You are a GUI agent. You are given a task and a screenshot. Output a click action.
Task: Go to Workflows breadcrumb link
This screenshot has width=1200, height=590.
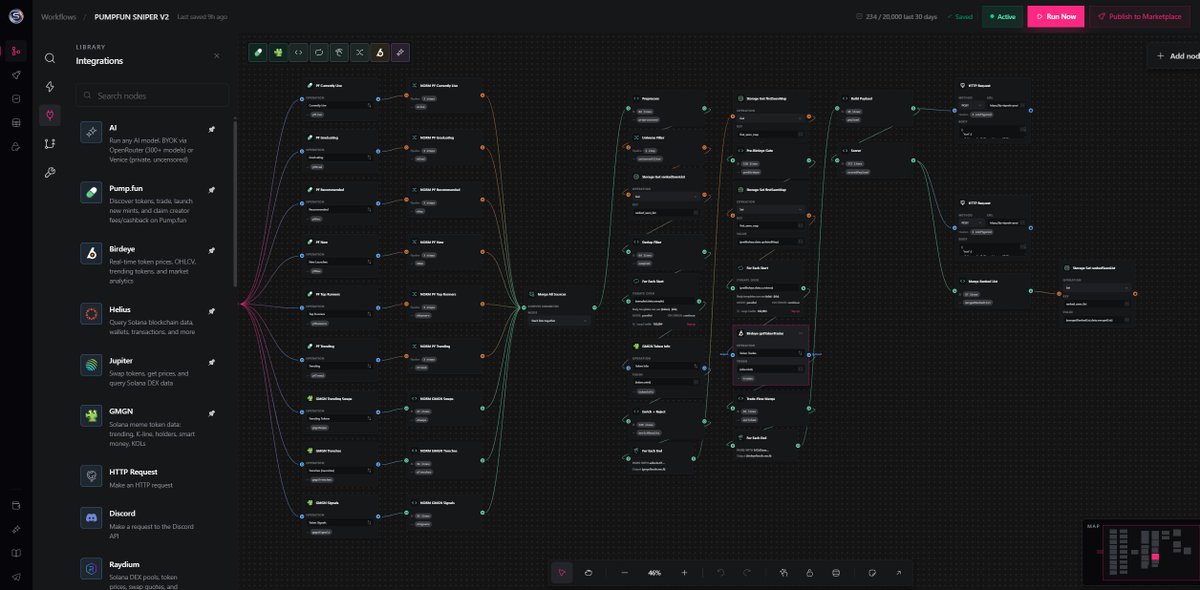(60, 17)
